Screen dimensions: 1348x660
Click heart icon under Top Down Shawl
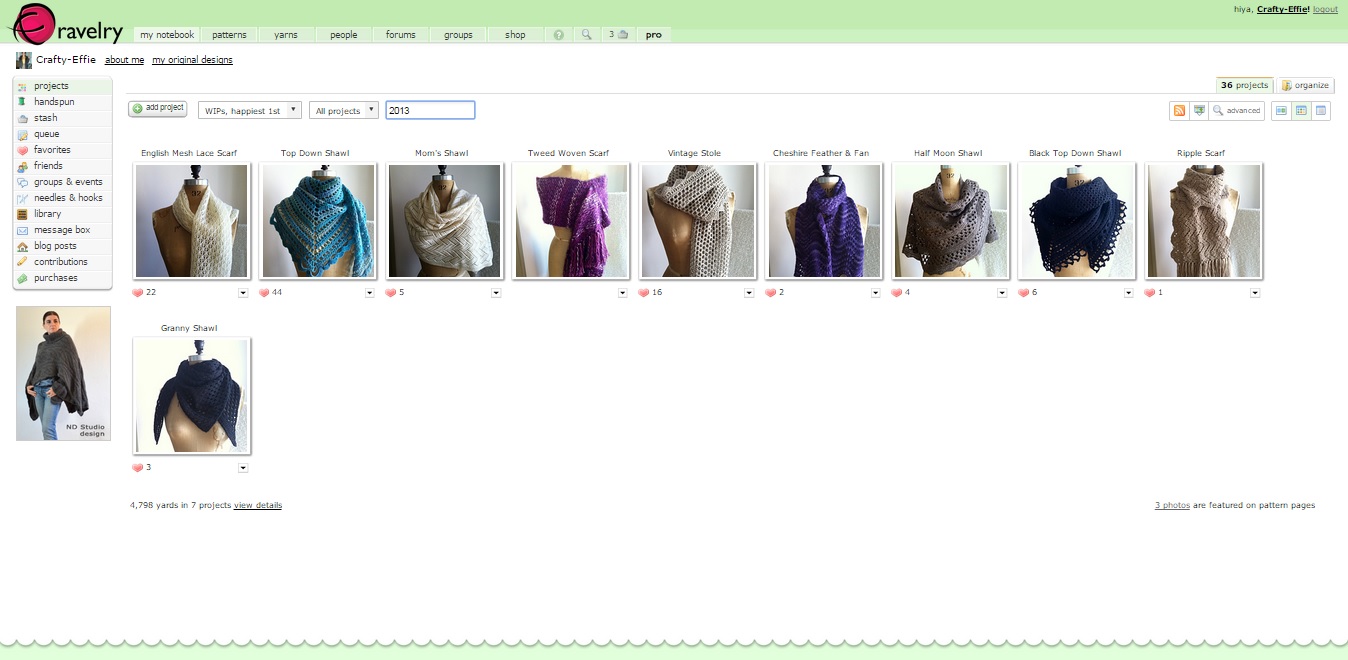click(265, 293)
